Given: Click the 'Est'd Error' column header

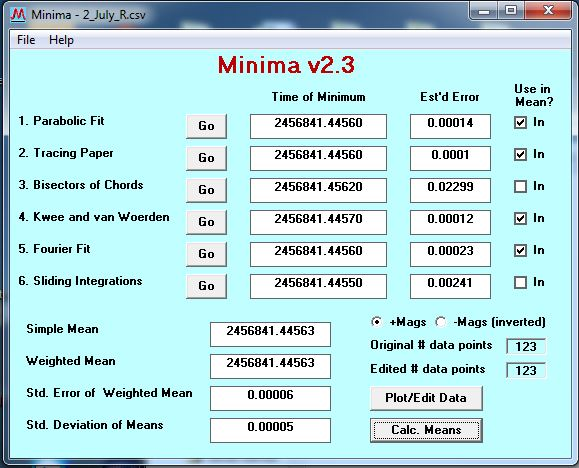Looking at the screenshot, I should [449, 97].
